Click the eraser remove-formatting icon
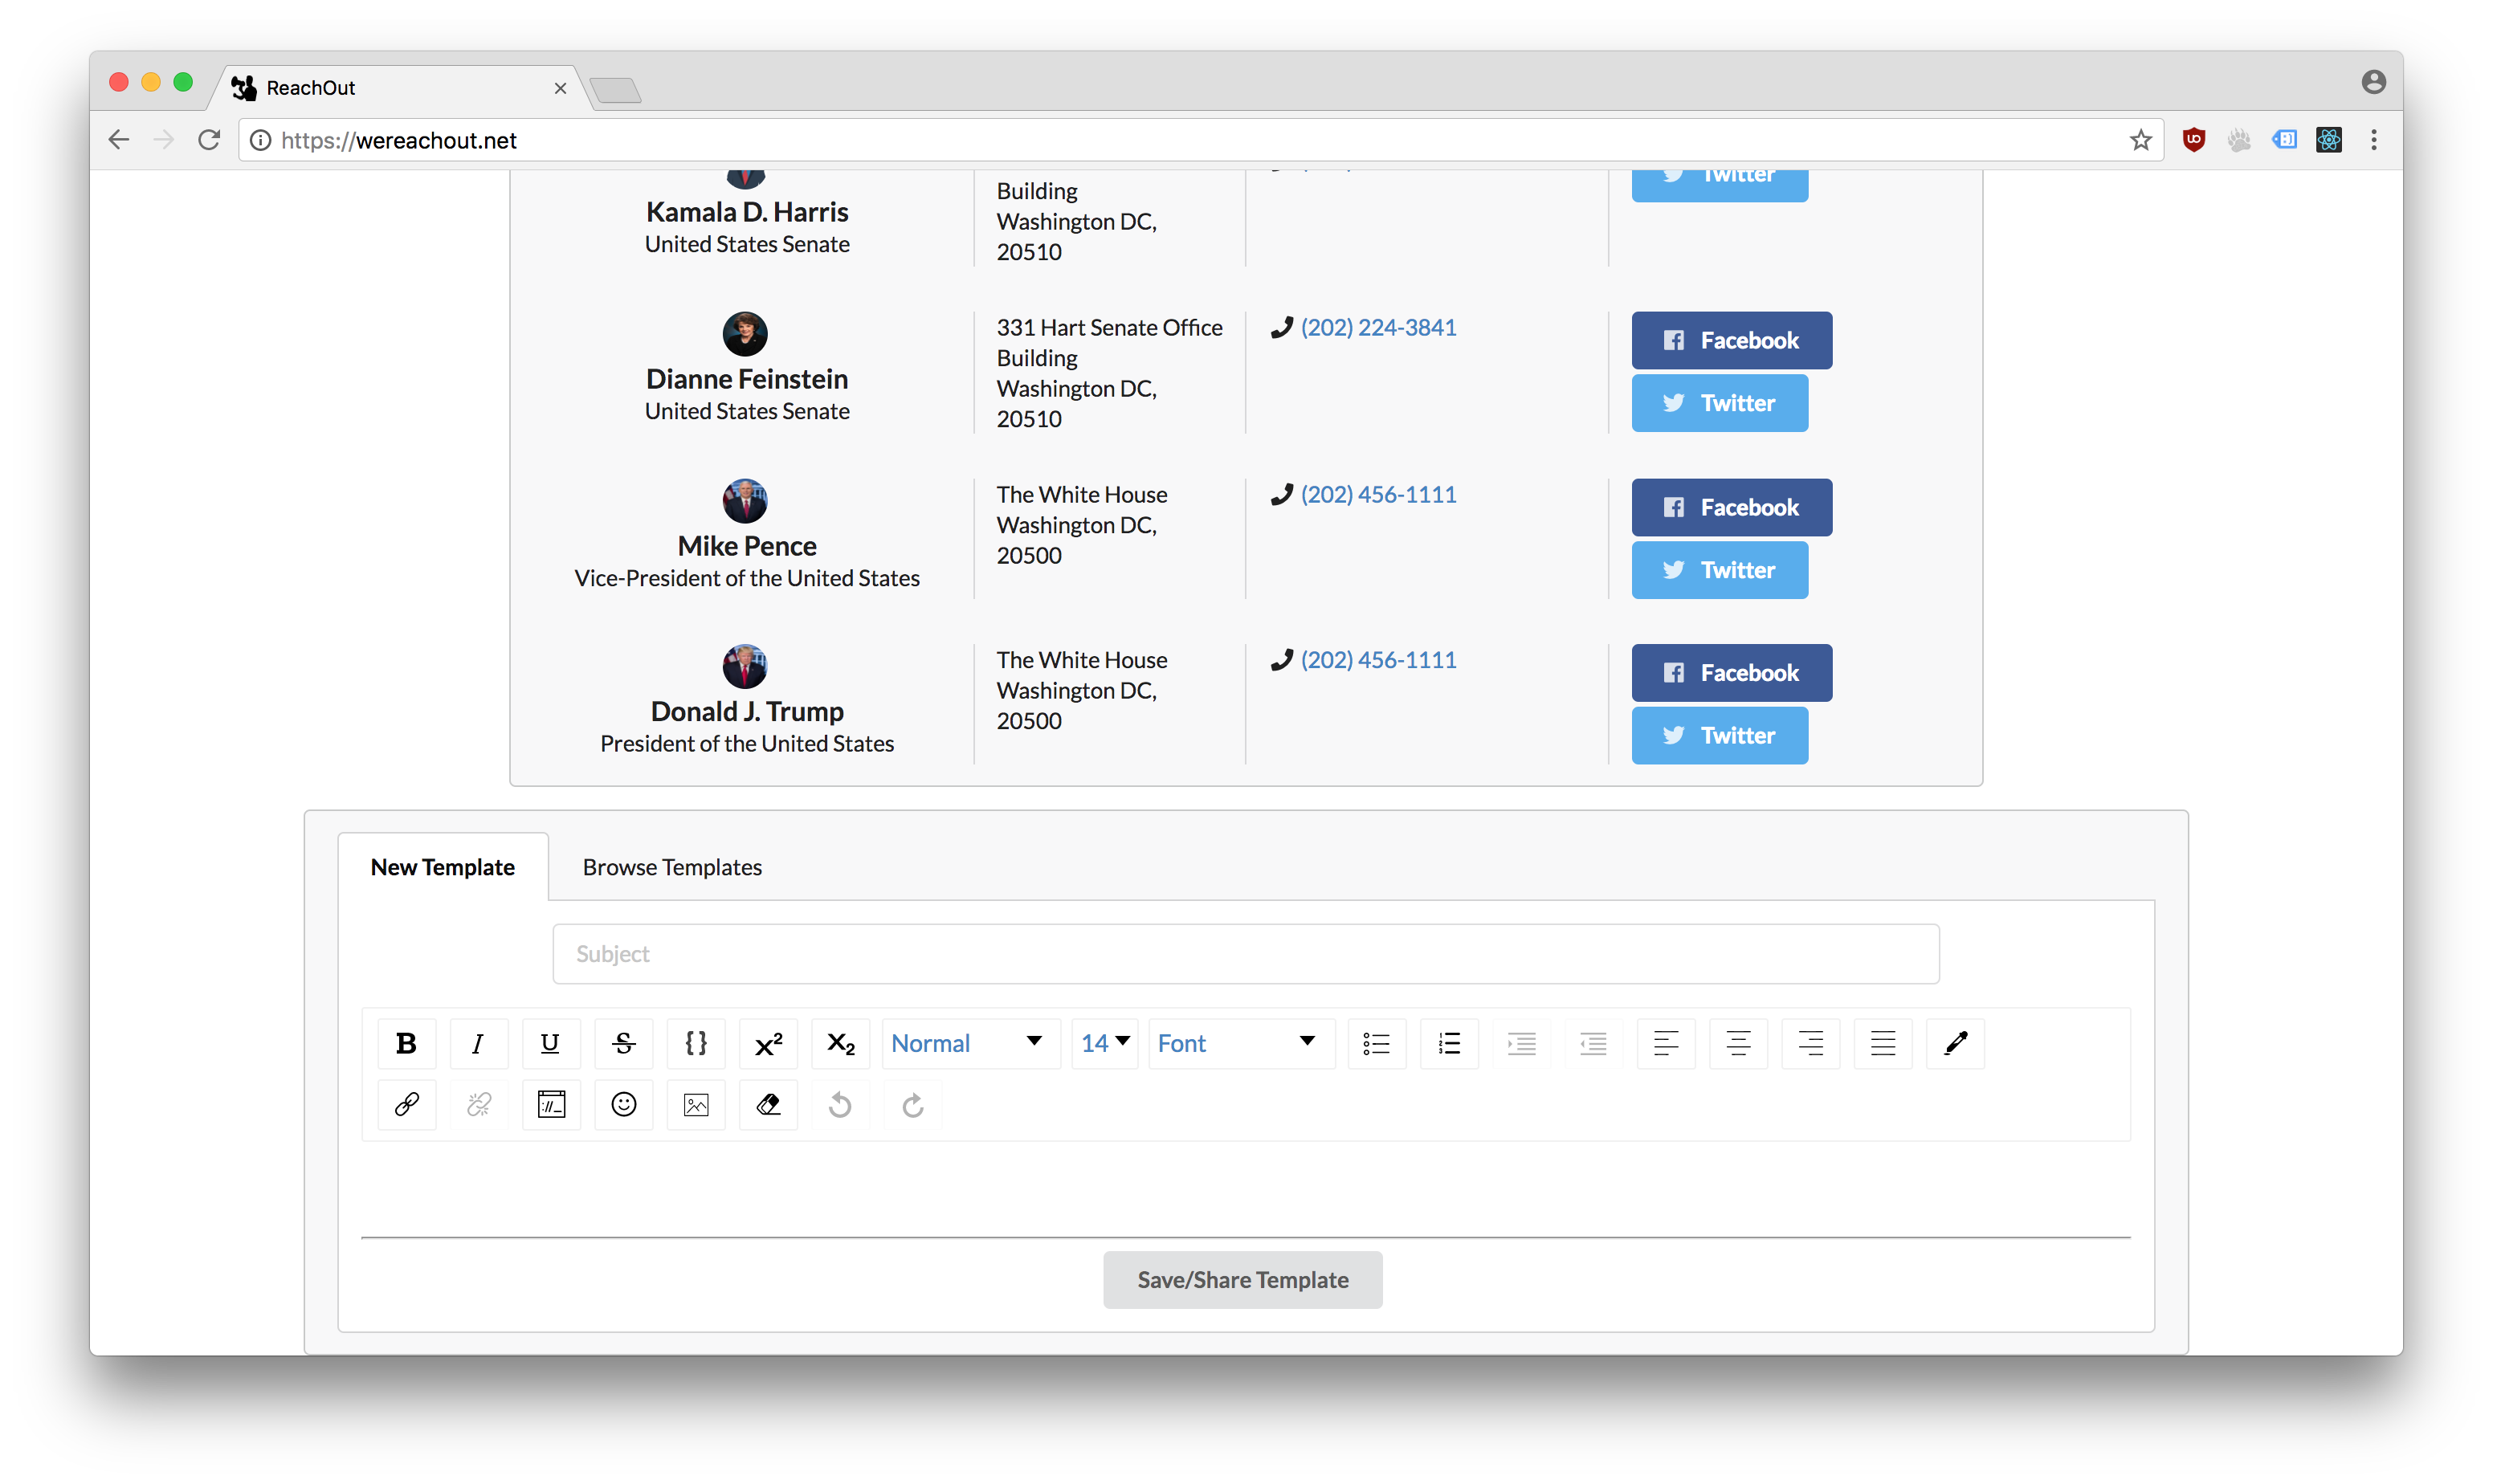2493x1484 pixels. coord(768,1104)
